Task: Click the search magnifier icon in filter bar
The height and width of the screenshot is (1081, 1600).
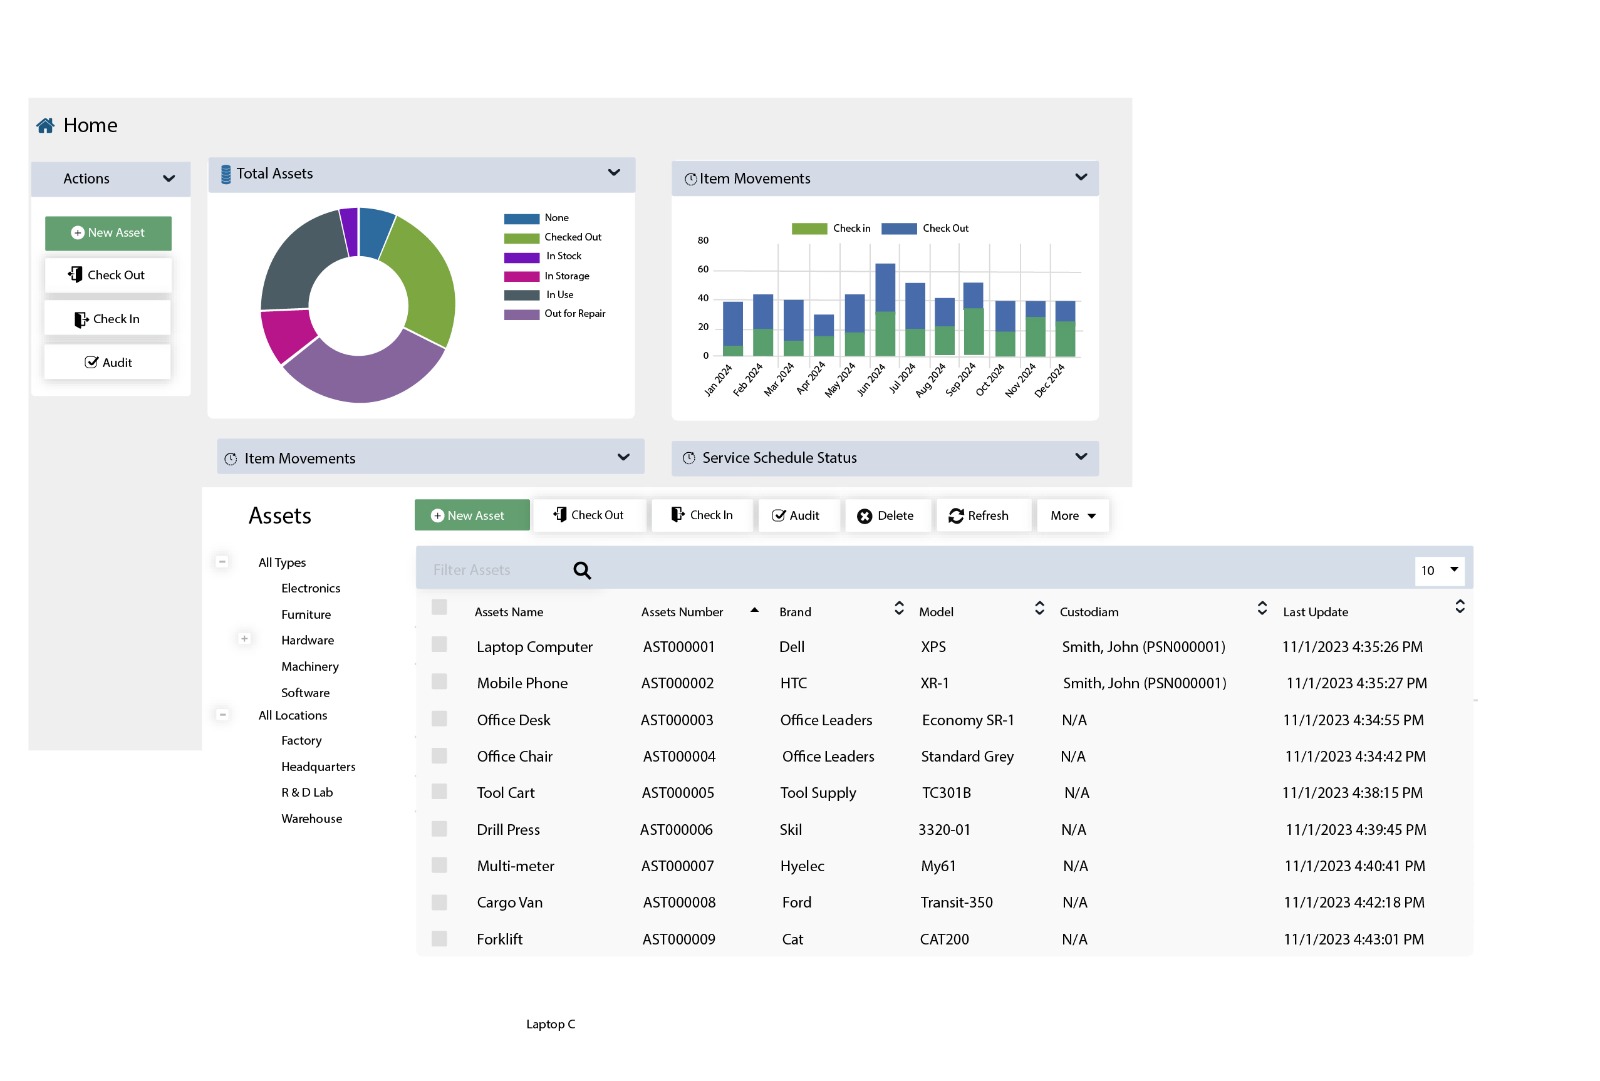Action: click(582, 570)
